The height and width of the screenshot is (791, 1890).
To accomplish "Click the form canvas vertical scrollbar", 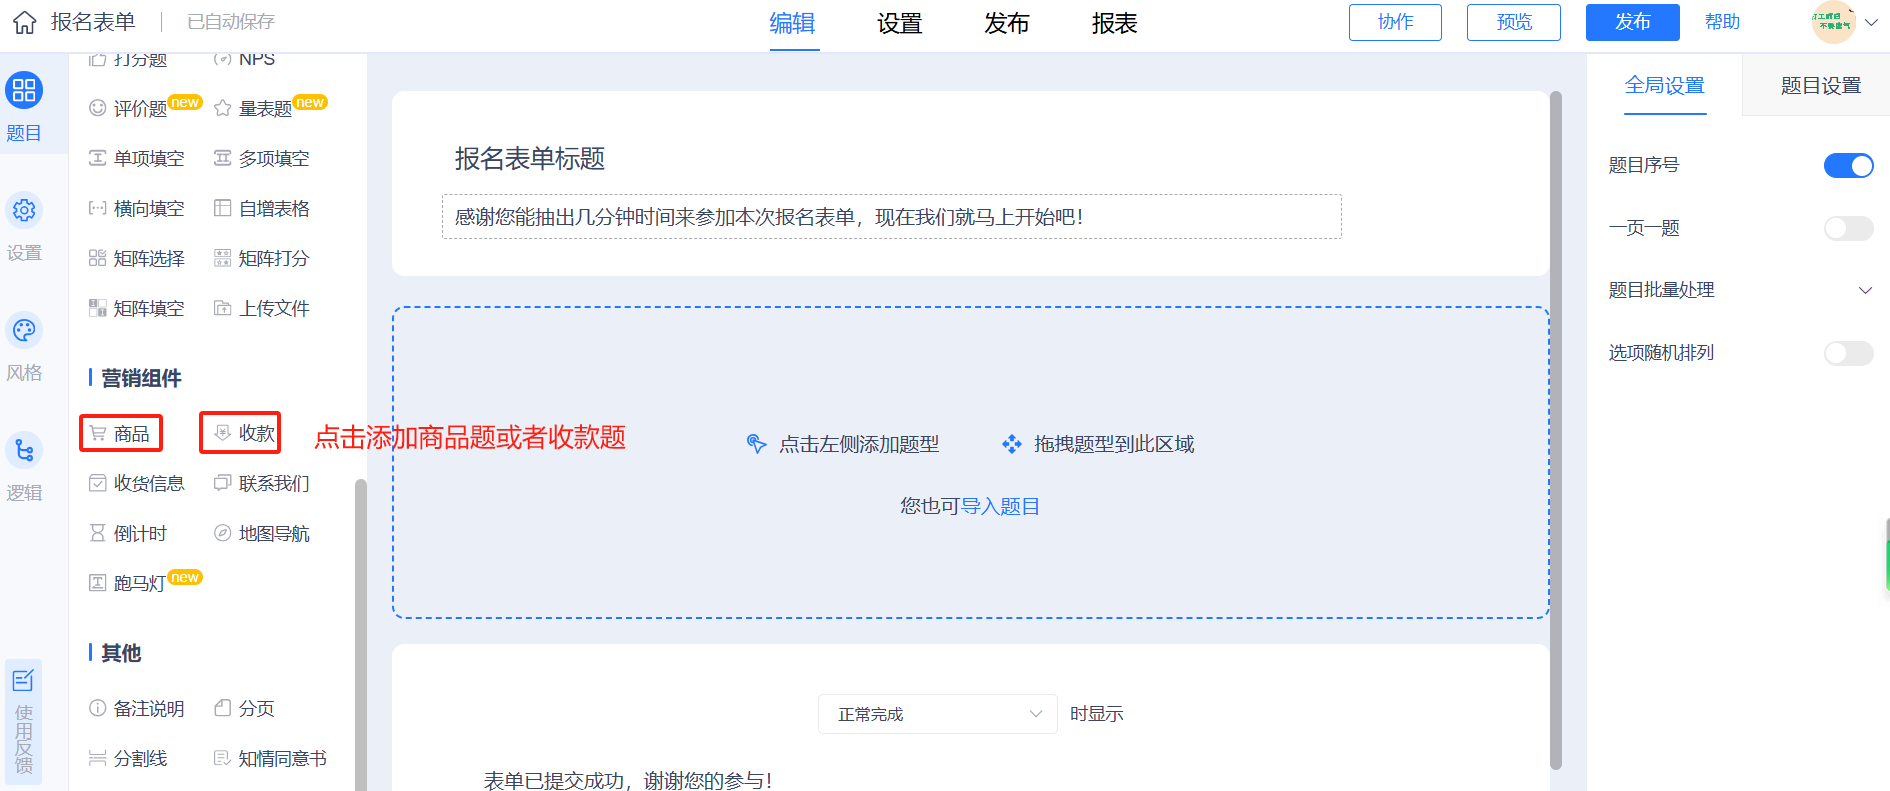I will 1555,430.
